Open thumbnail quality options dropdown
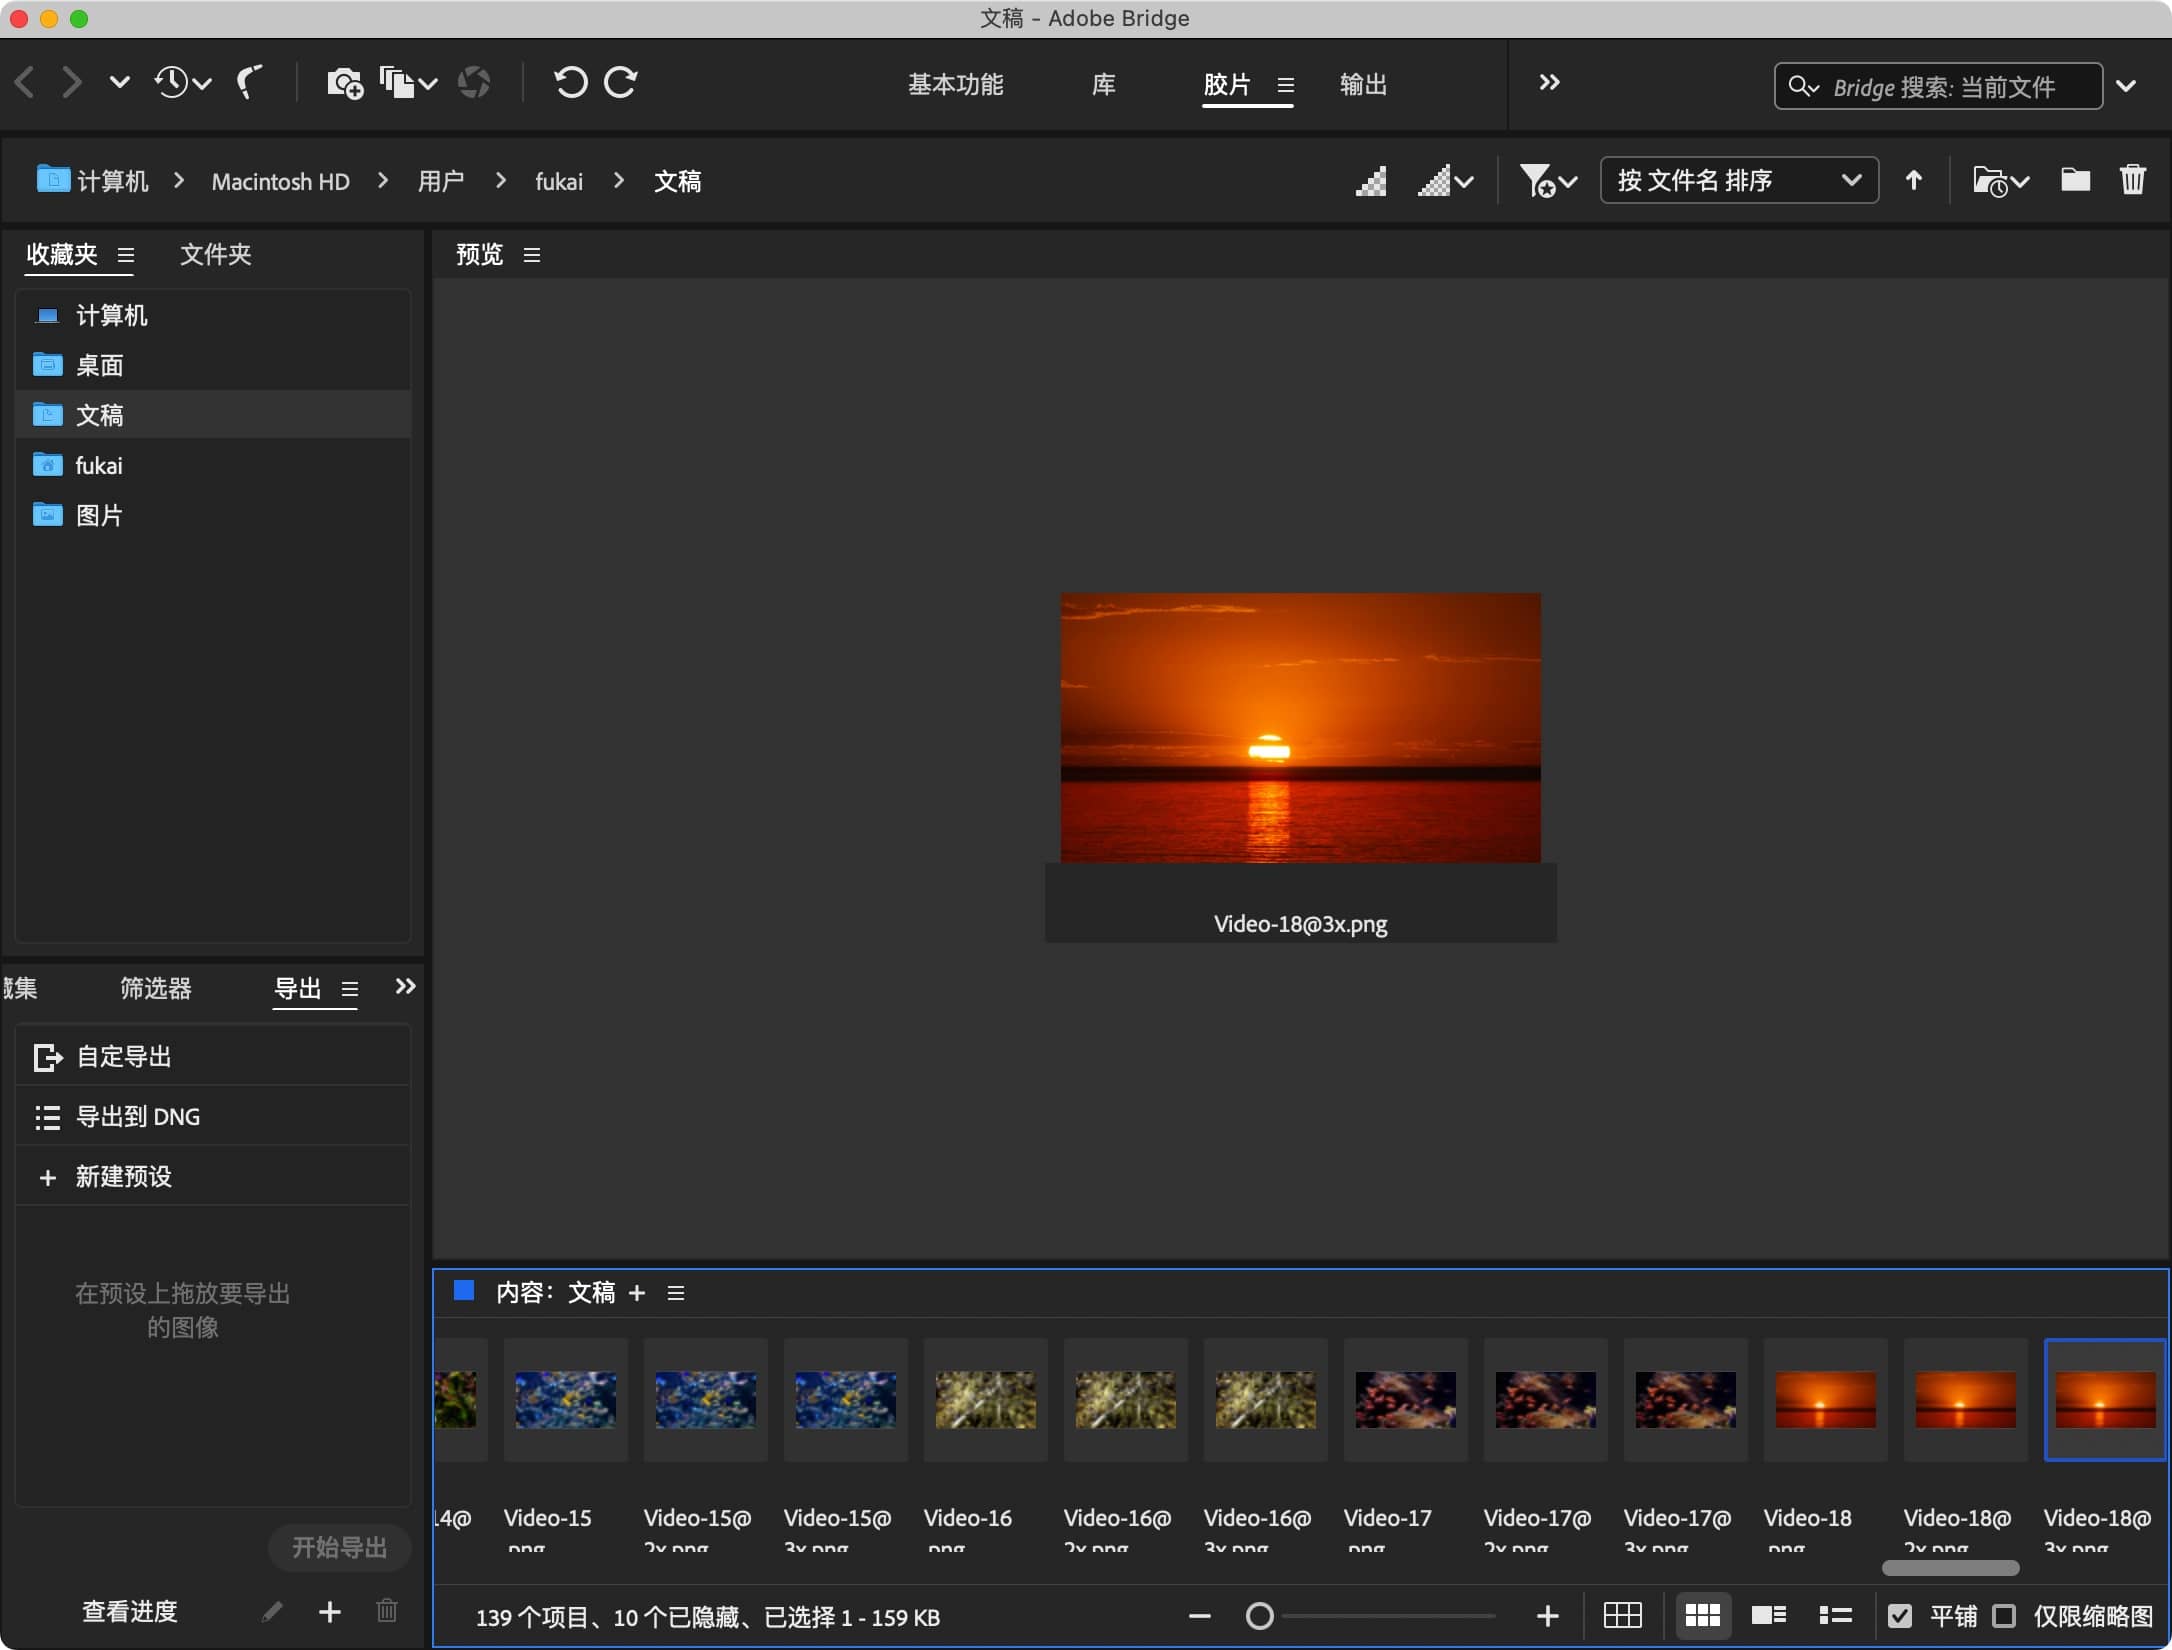The height and width of the screenshot is (1650, 2172). tap(1446, 181)
